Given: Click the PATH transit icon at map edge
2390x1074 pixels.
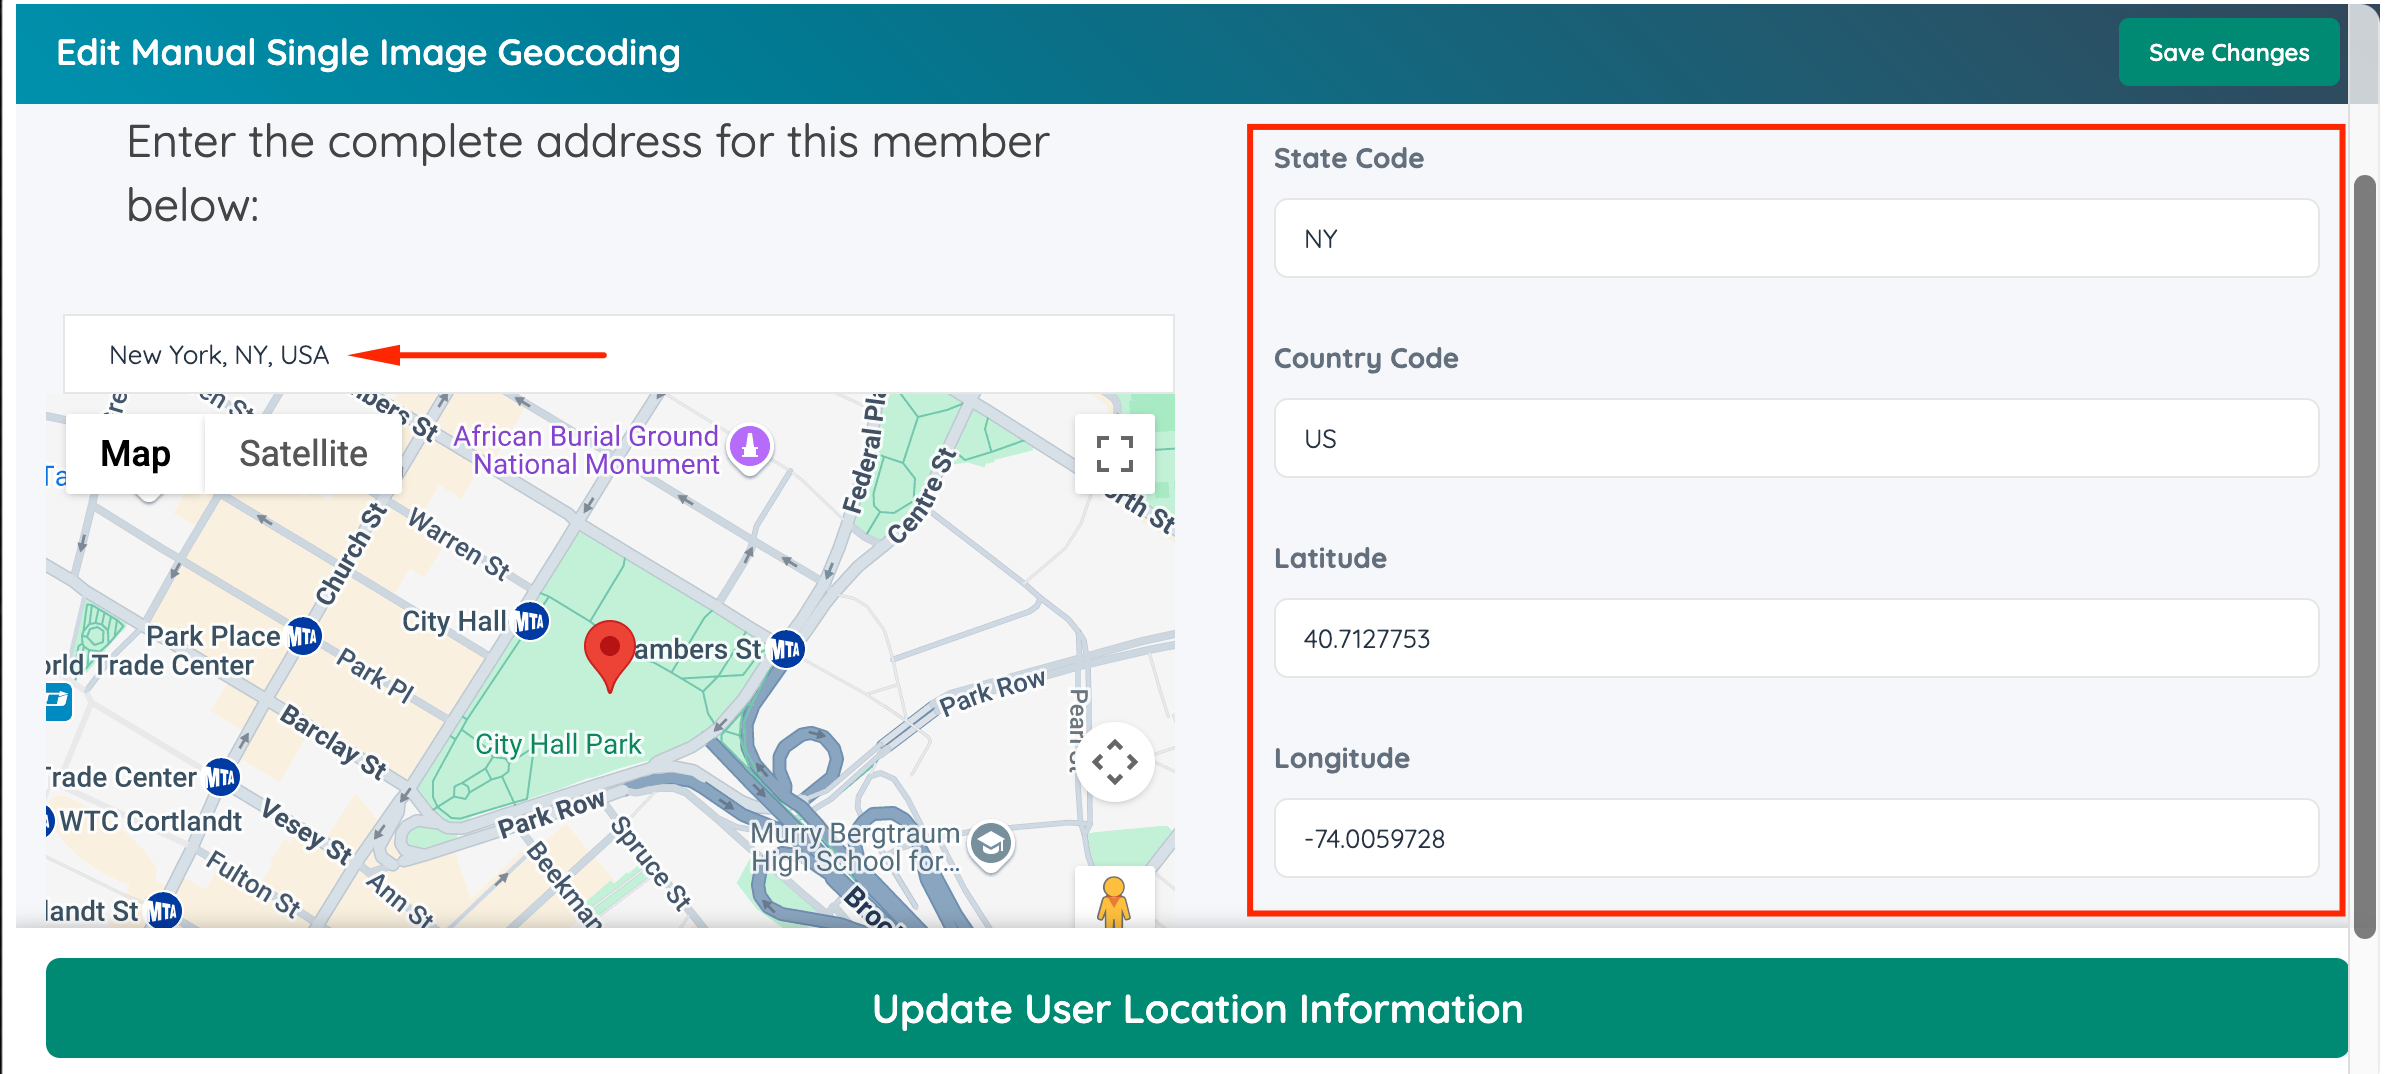Looking at the screenshot, I should (x=58, y=701).
